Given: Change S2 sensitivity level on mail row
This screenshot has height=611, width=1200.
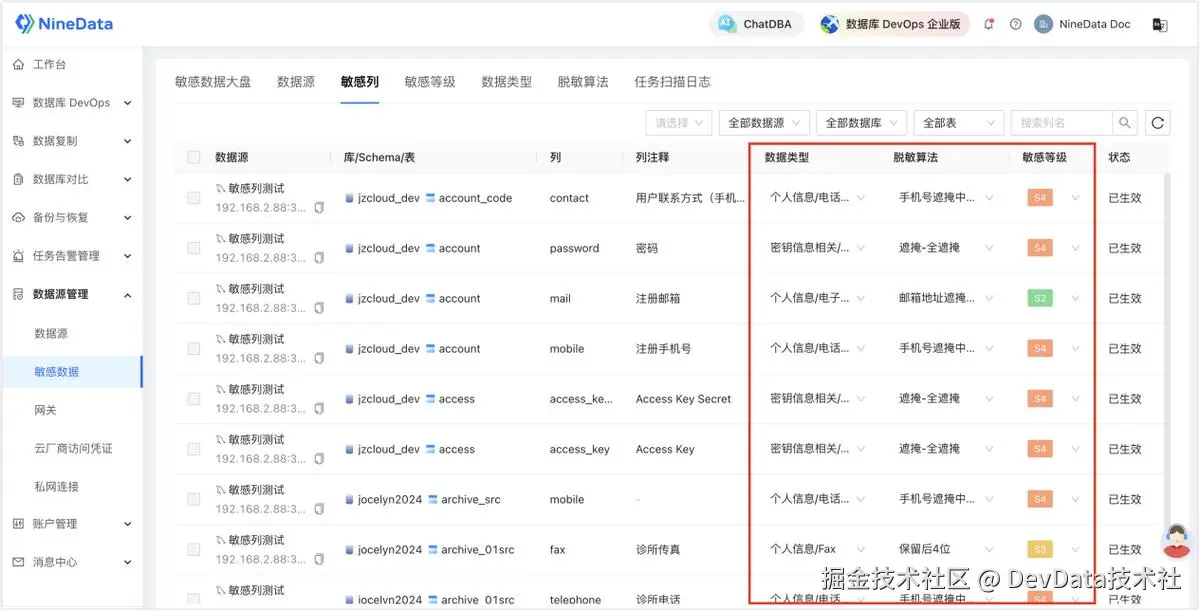Looking at the screenshot, I should [x=1054, y=298].
